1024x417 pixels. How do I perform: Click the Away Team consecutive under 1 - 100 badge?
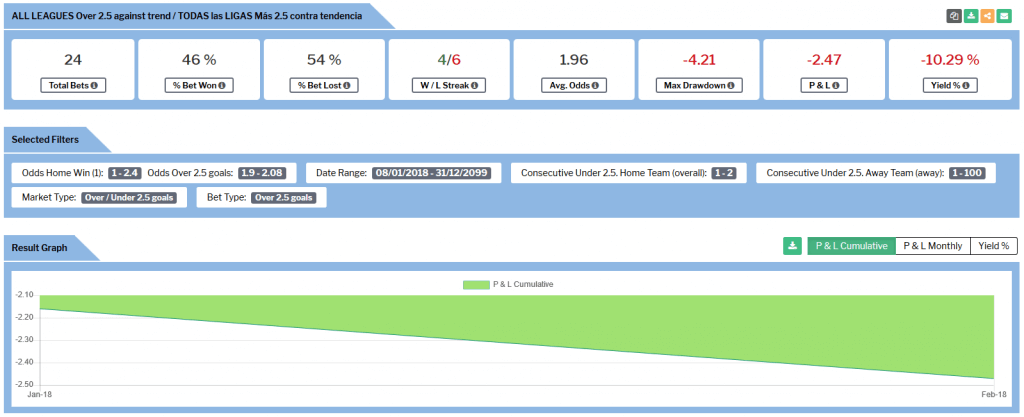(x=969, y=174)
